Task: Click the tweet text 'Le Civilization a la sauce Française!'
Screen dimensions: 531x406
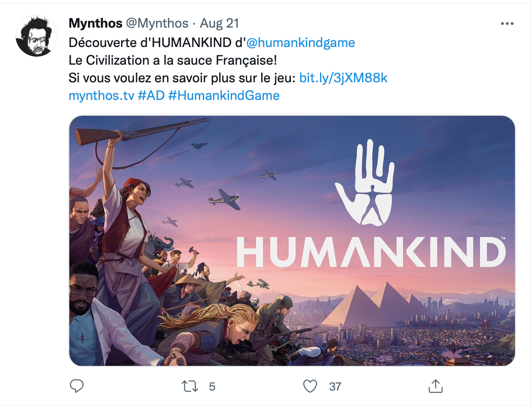Action: 173,60
